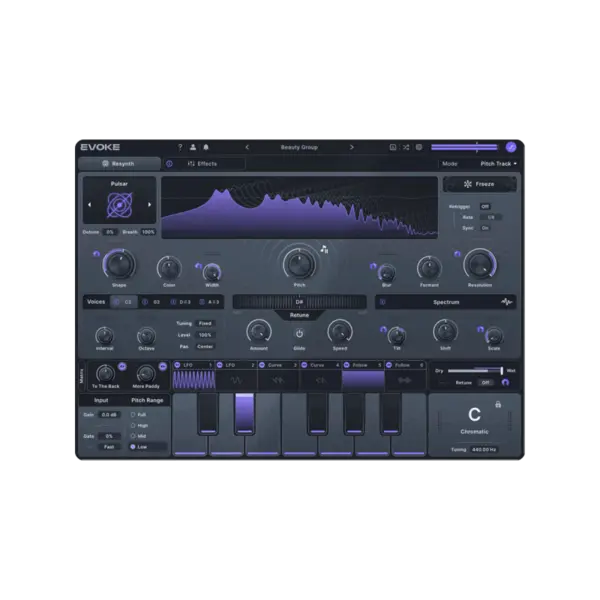Click the Freeze button
This screenshot has height=600, width=600.
click(x=479, y=184)
